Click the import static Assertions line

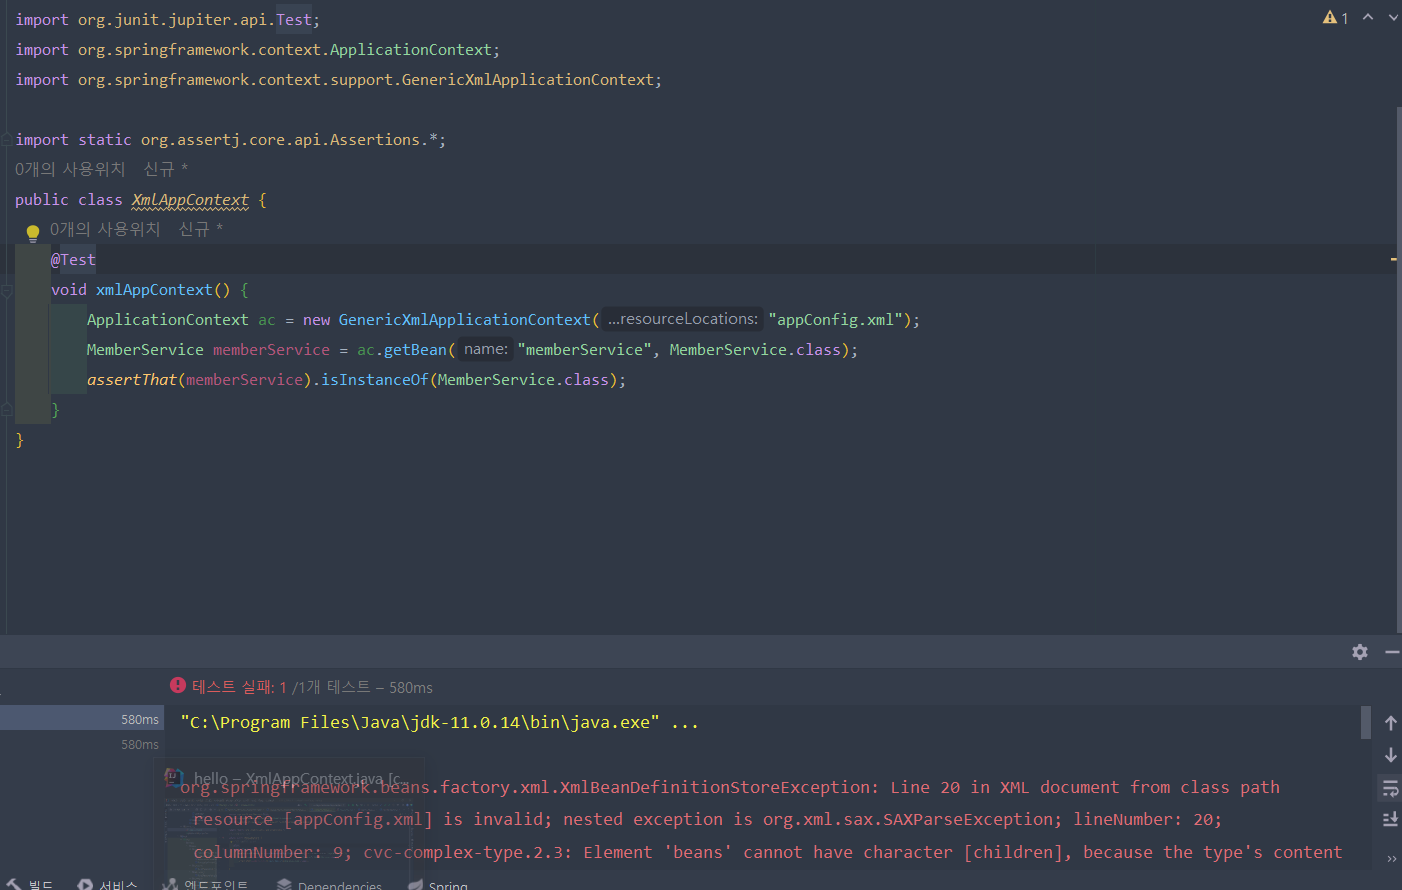(x=230, y=139)
